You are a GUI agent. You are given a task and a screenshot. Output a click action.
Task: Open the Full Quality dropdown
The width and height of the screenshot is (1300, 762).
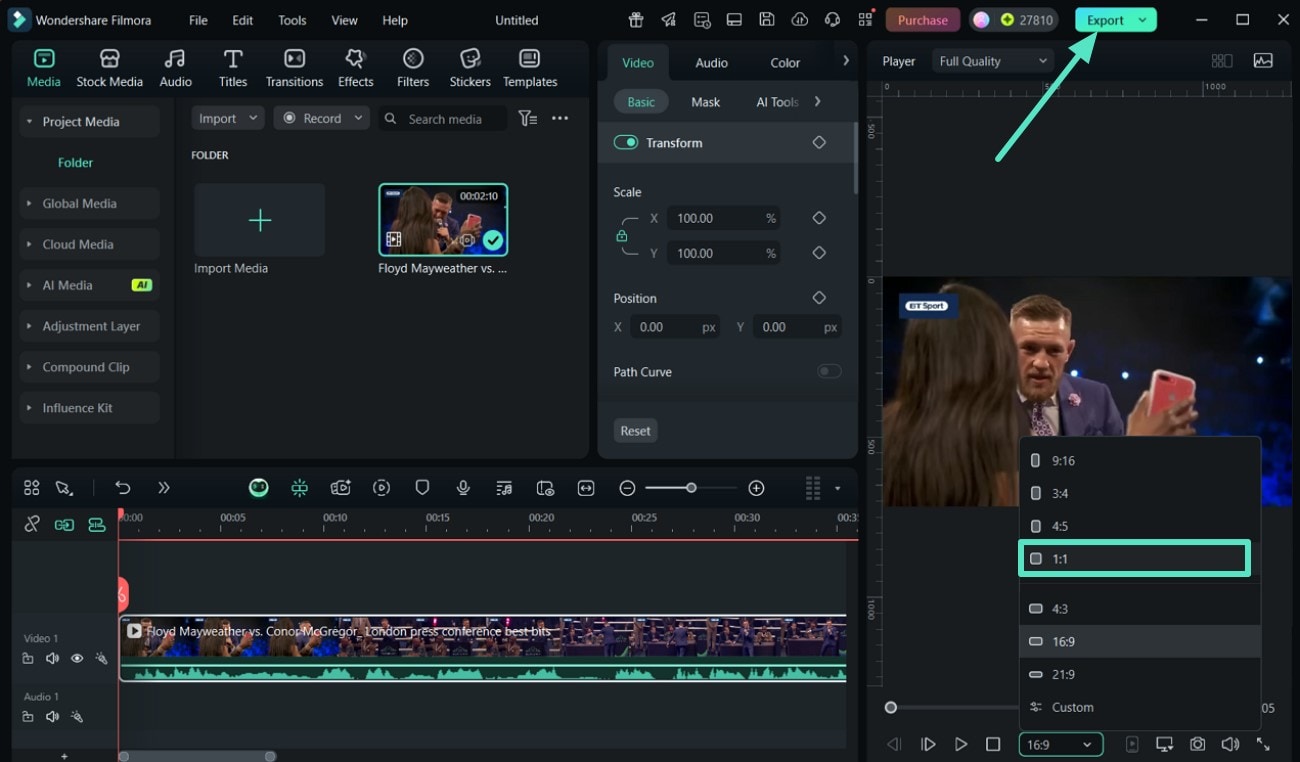(993, 61)
